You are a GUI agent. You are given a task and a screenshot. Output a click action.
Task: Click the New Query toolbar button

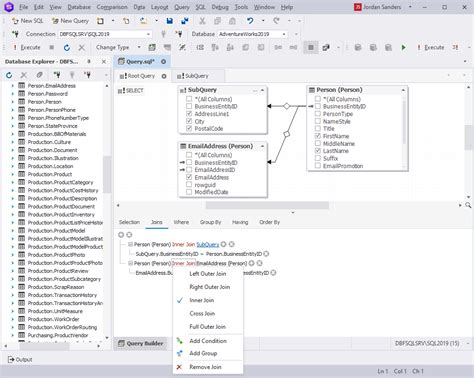coord(71,21)
